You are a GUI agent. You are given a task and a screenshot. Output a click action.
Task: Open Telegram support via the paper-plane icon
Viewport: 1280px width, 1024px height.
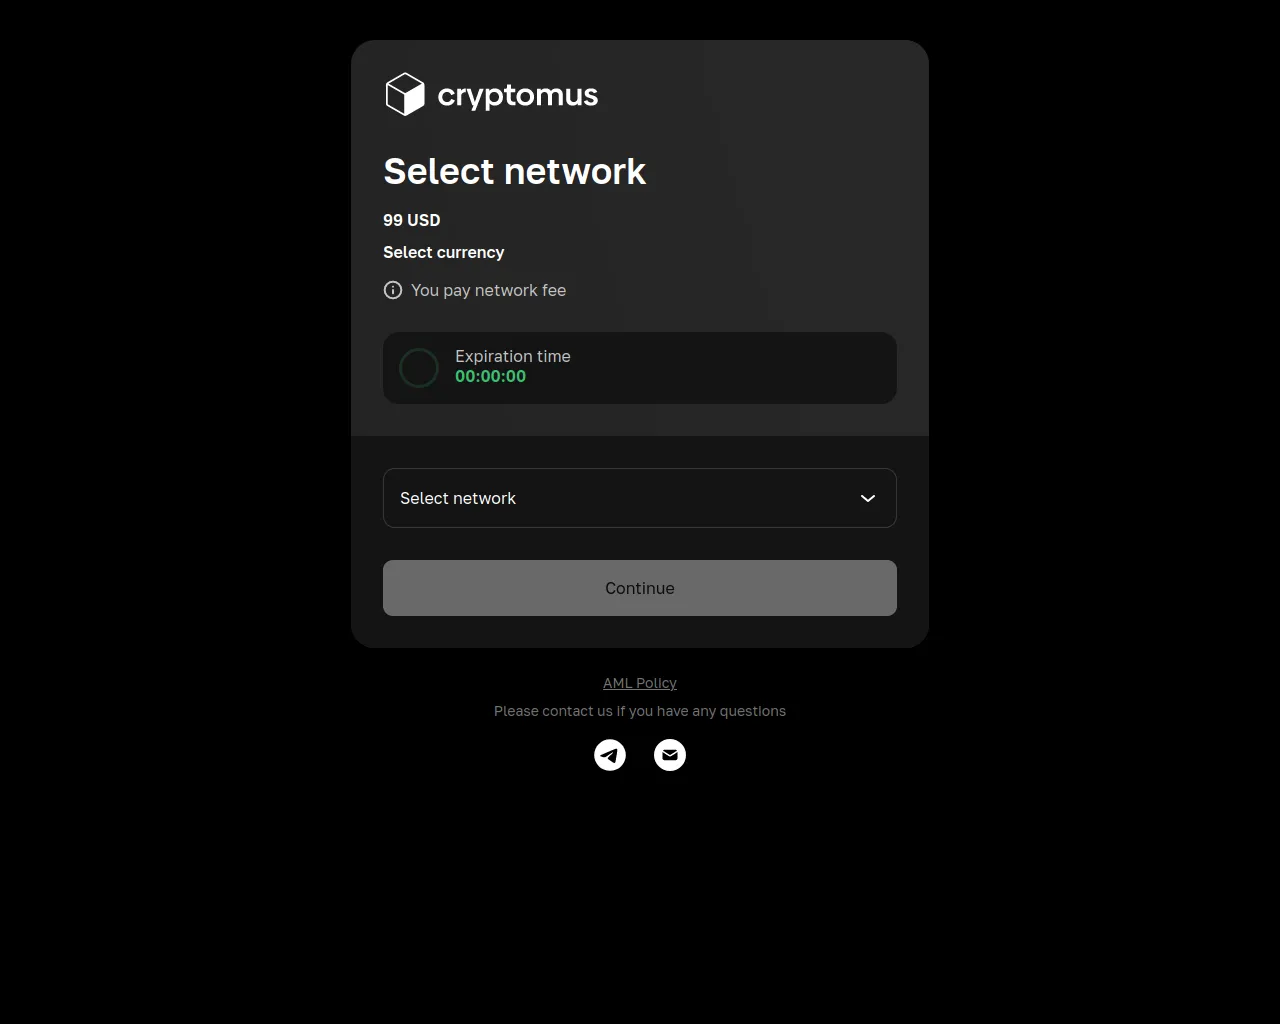pyautogui.click(x=610, y=755)
